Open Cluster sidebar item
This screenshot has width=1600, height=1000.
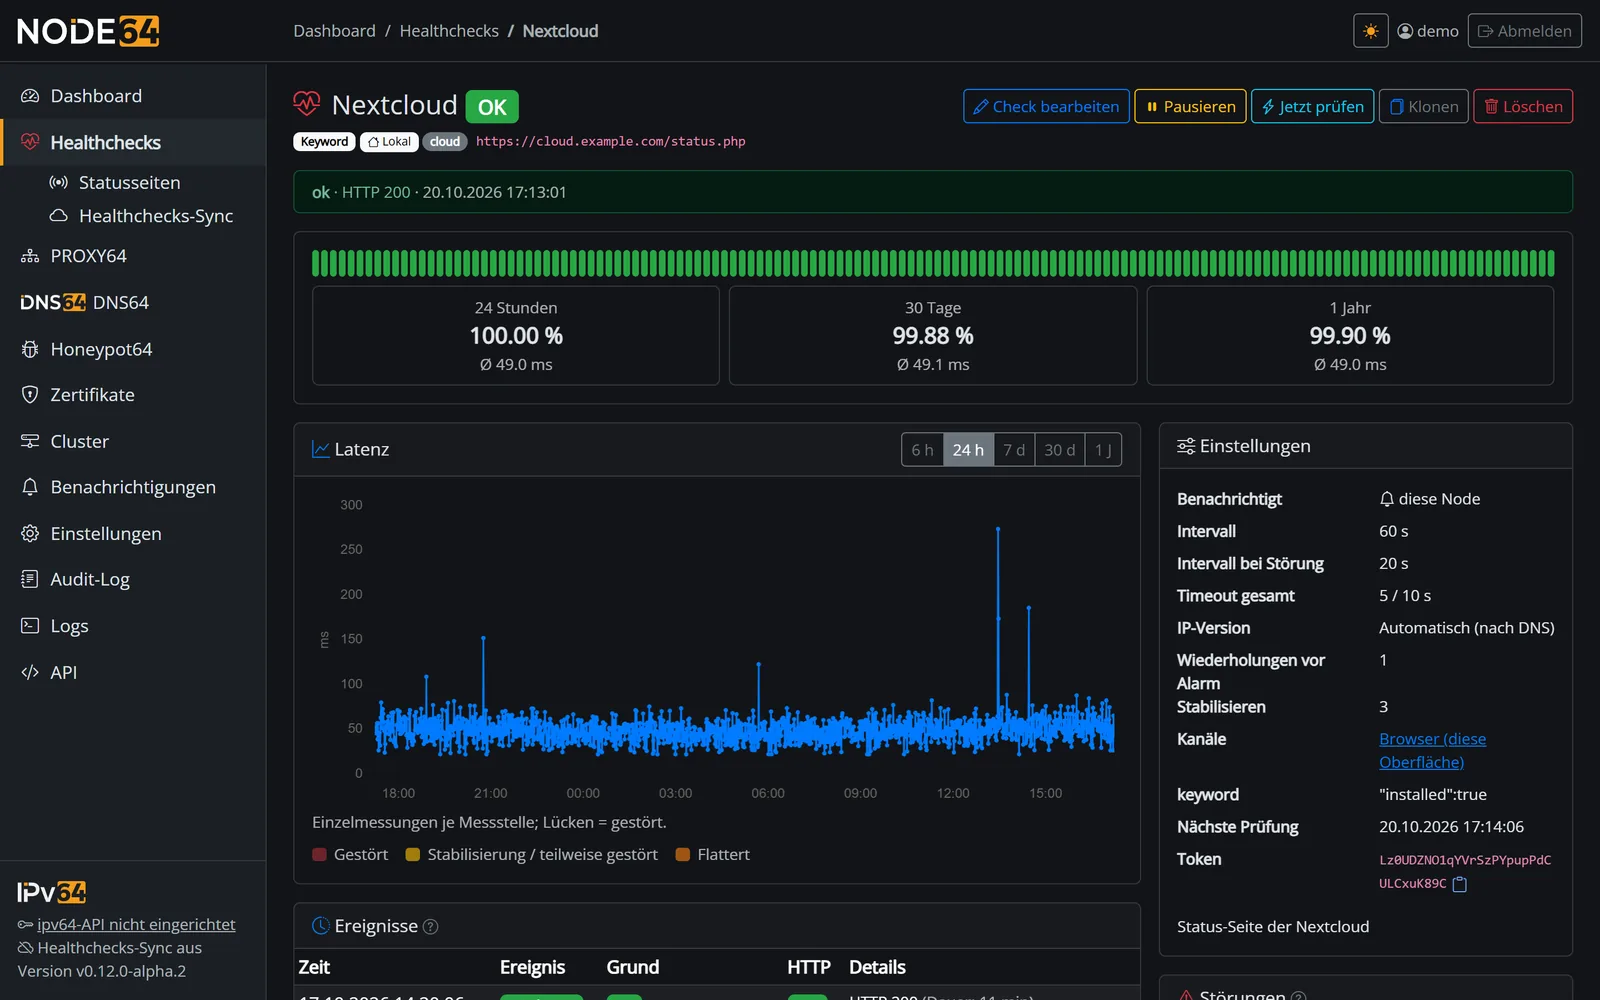(x=133, y=441)
